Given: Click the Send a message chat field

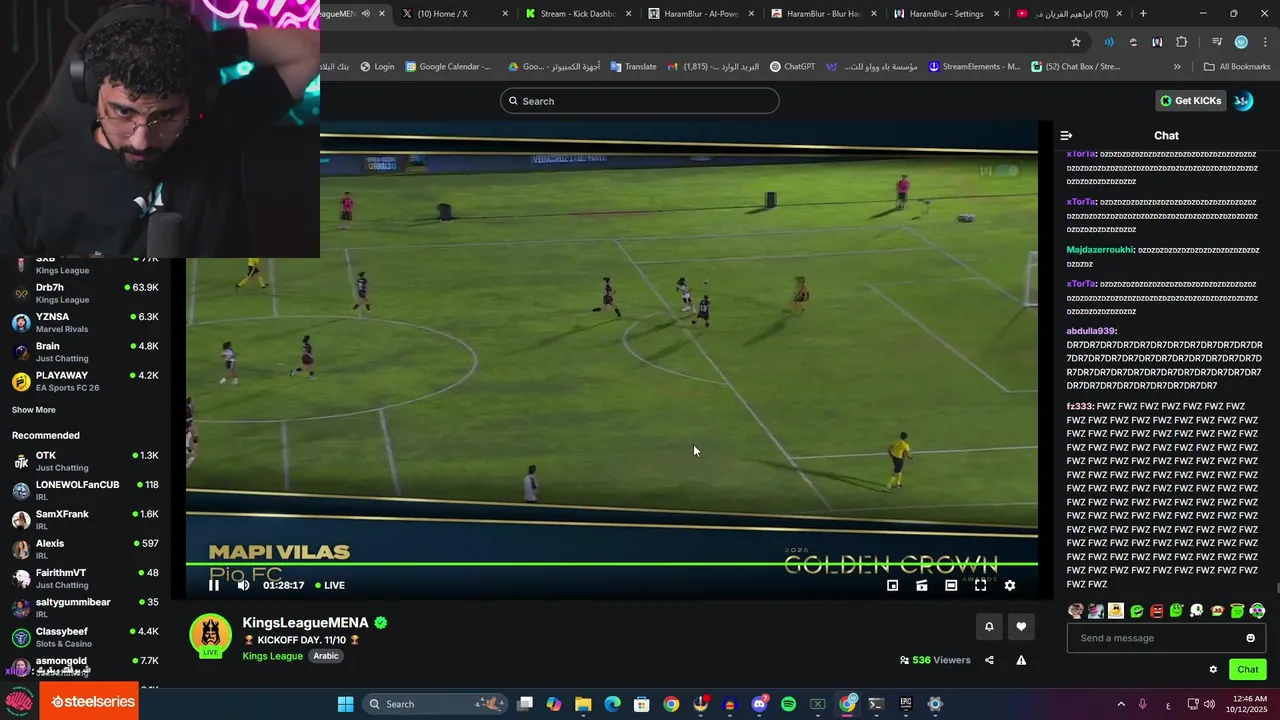Looking at the screenshot, I should (x=1166, y=638).
